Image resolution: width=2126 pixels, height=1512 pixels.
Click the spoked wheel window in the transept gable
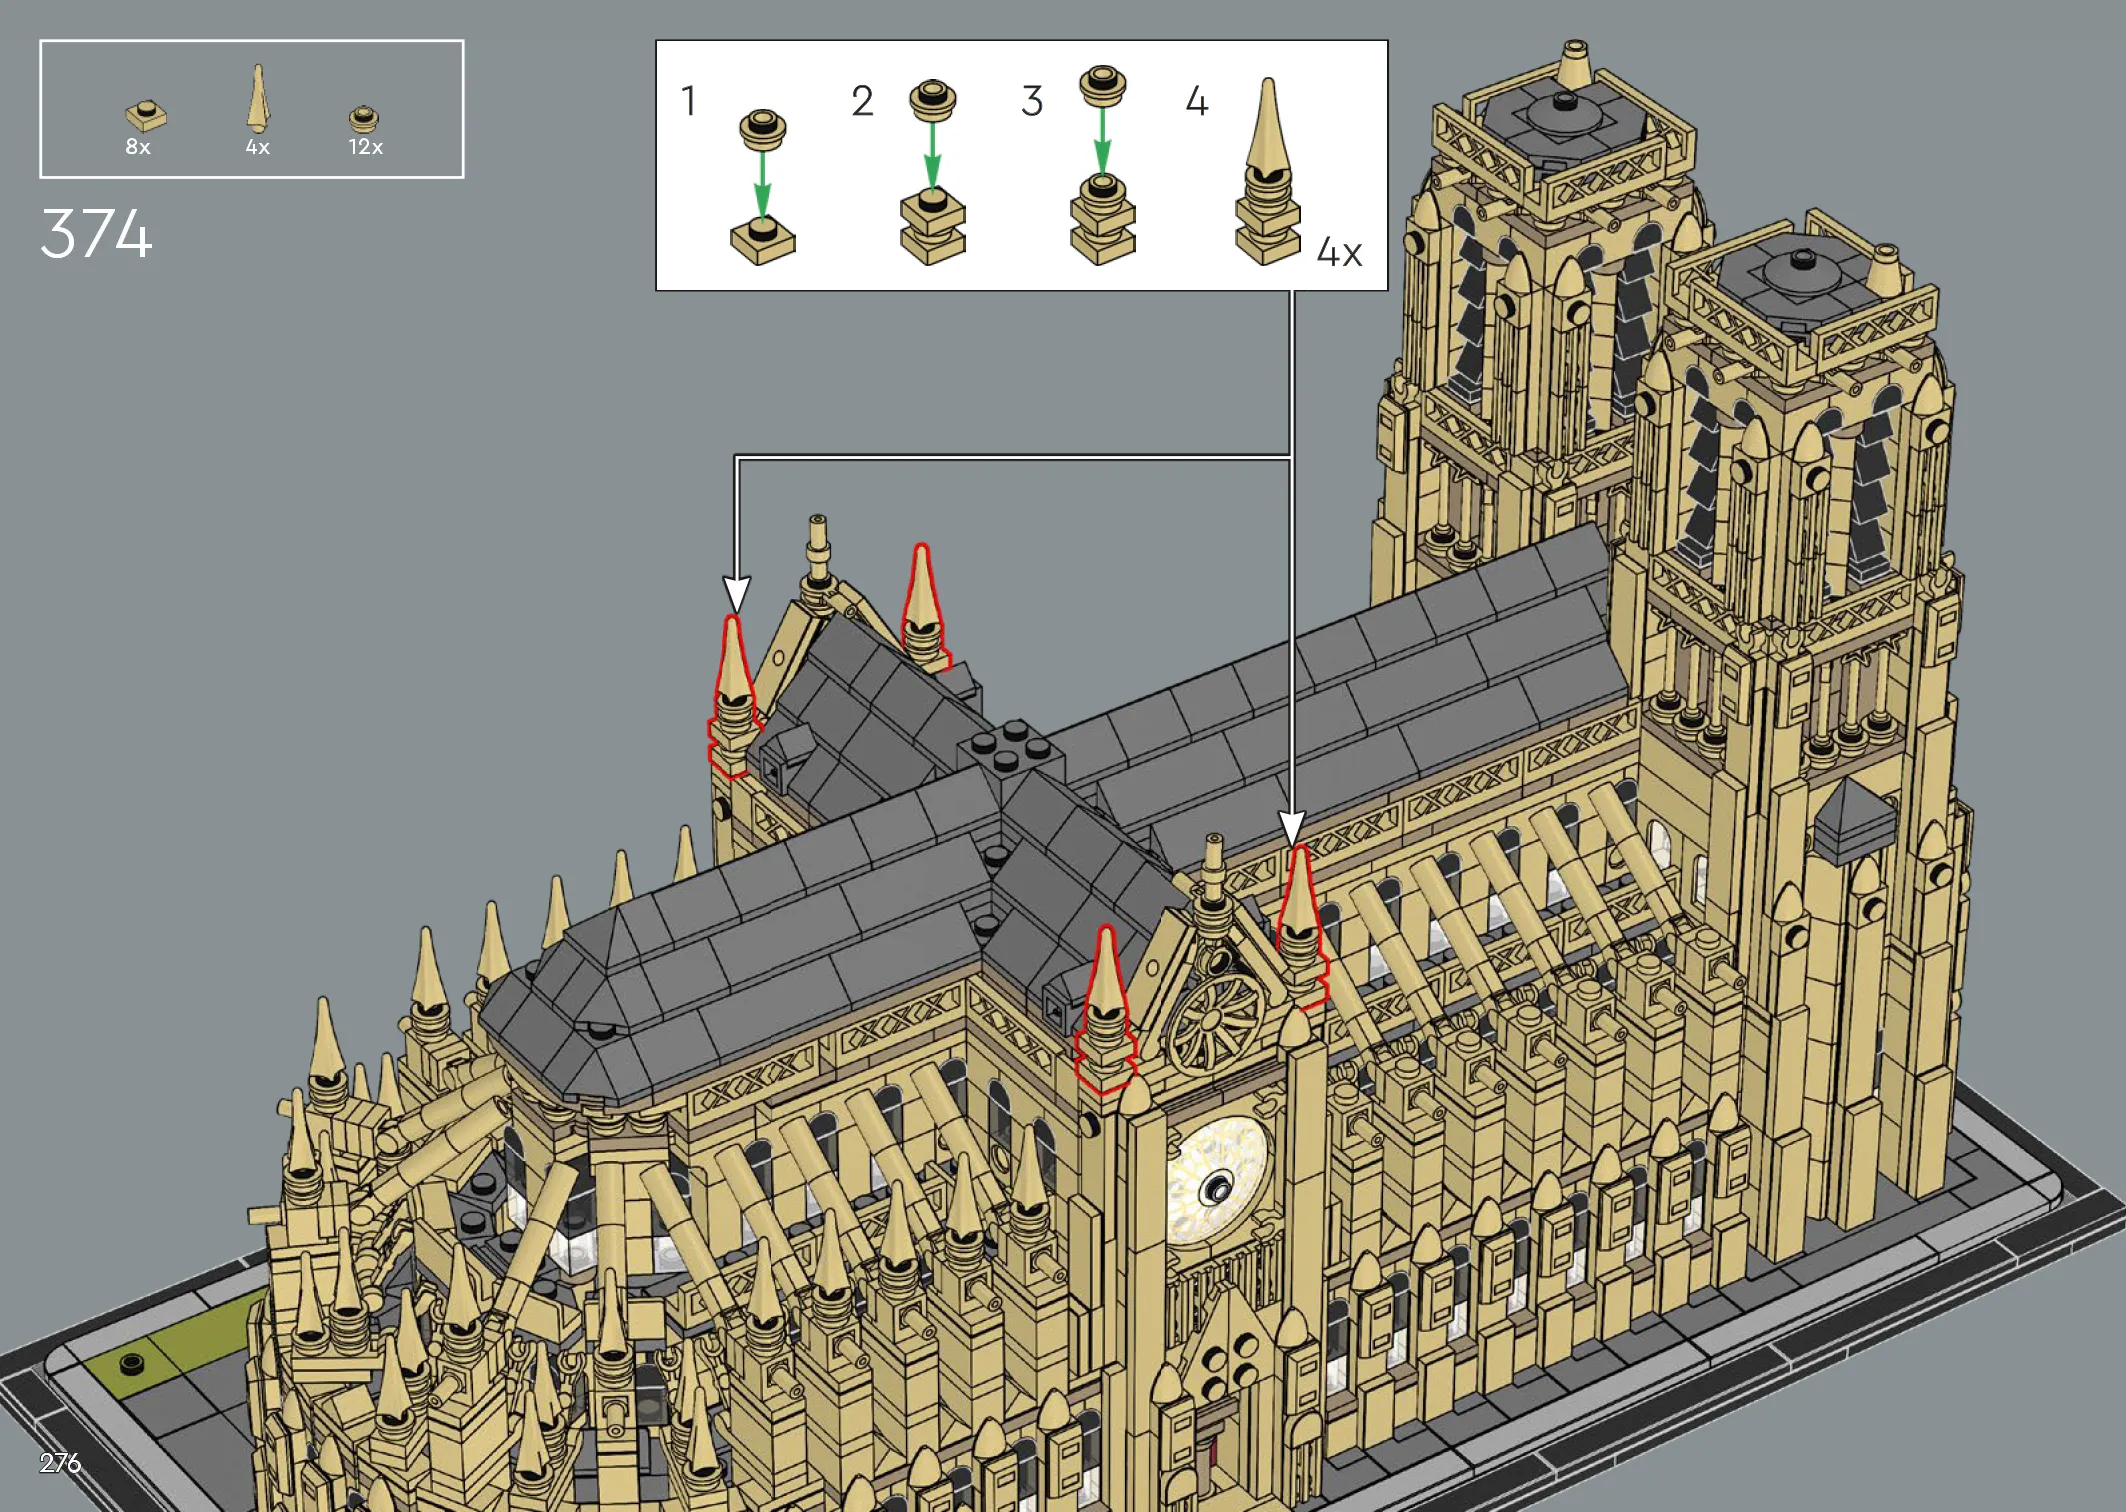click(x=1215, y=1022)
